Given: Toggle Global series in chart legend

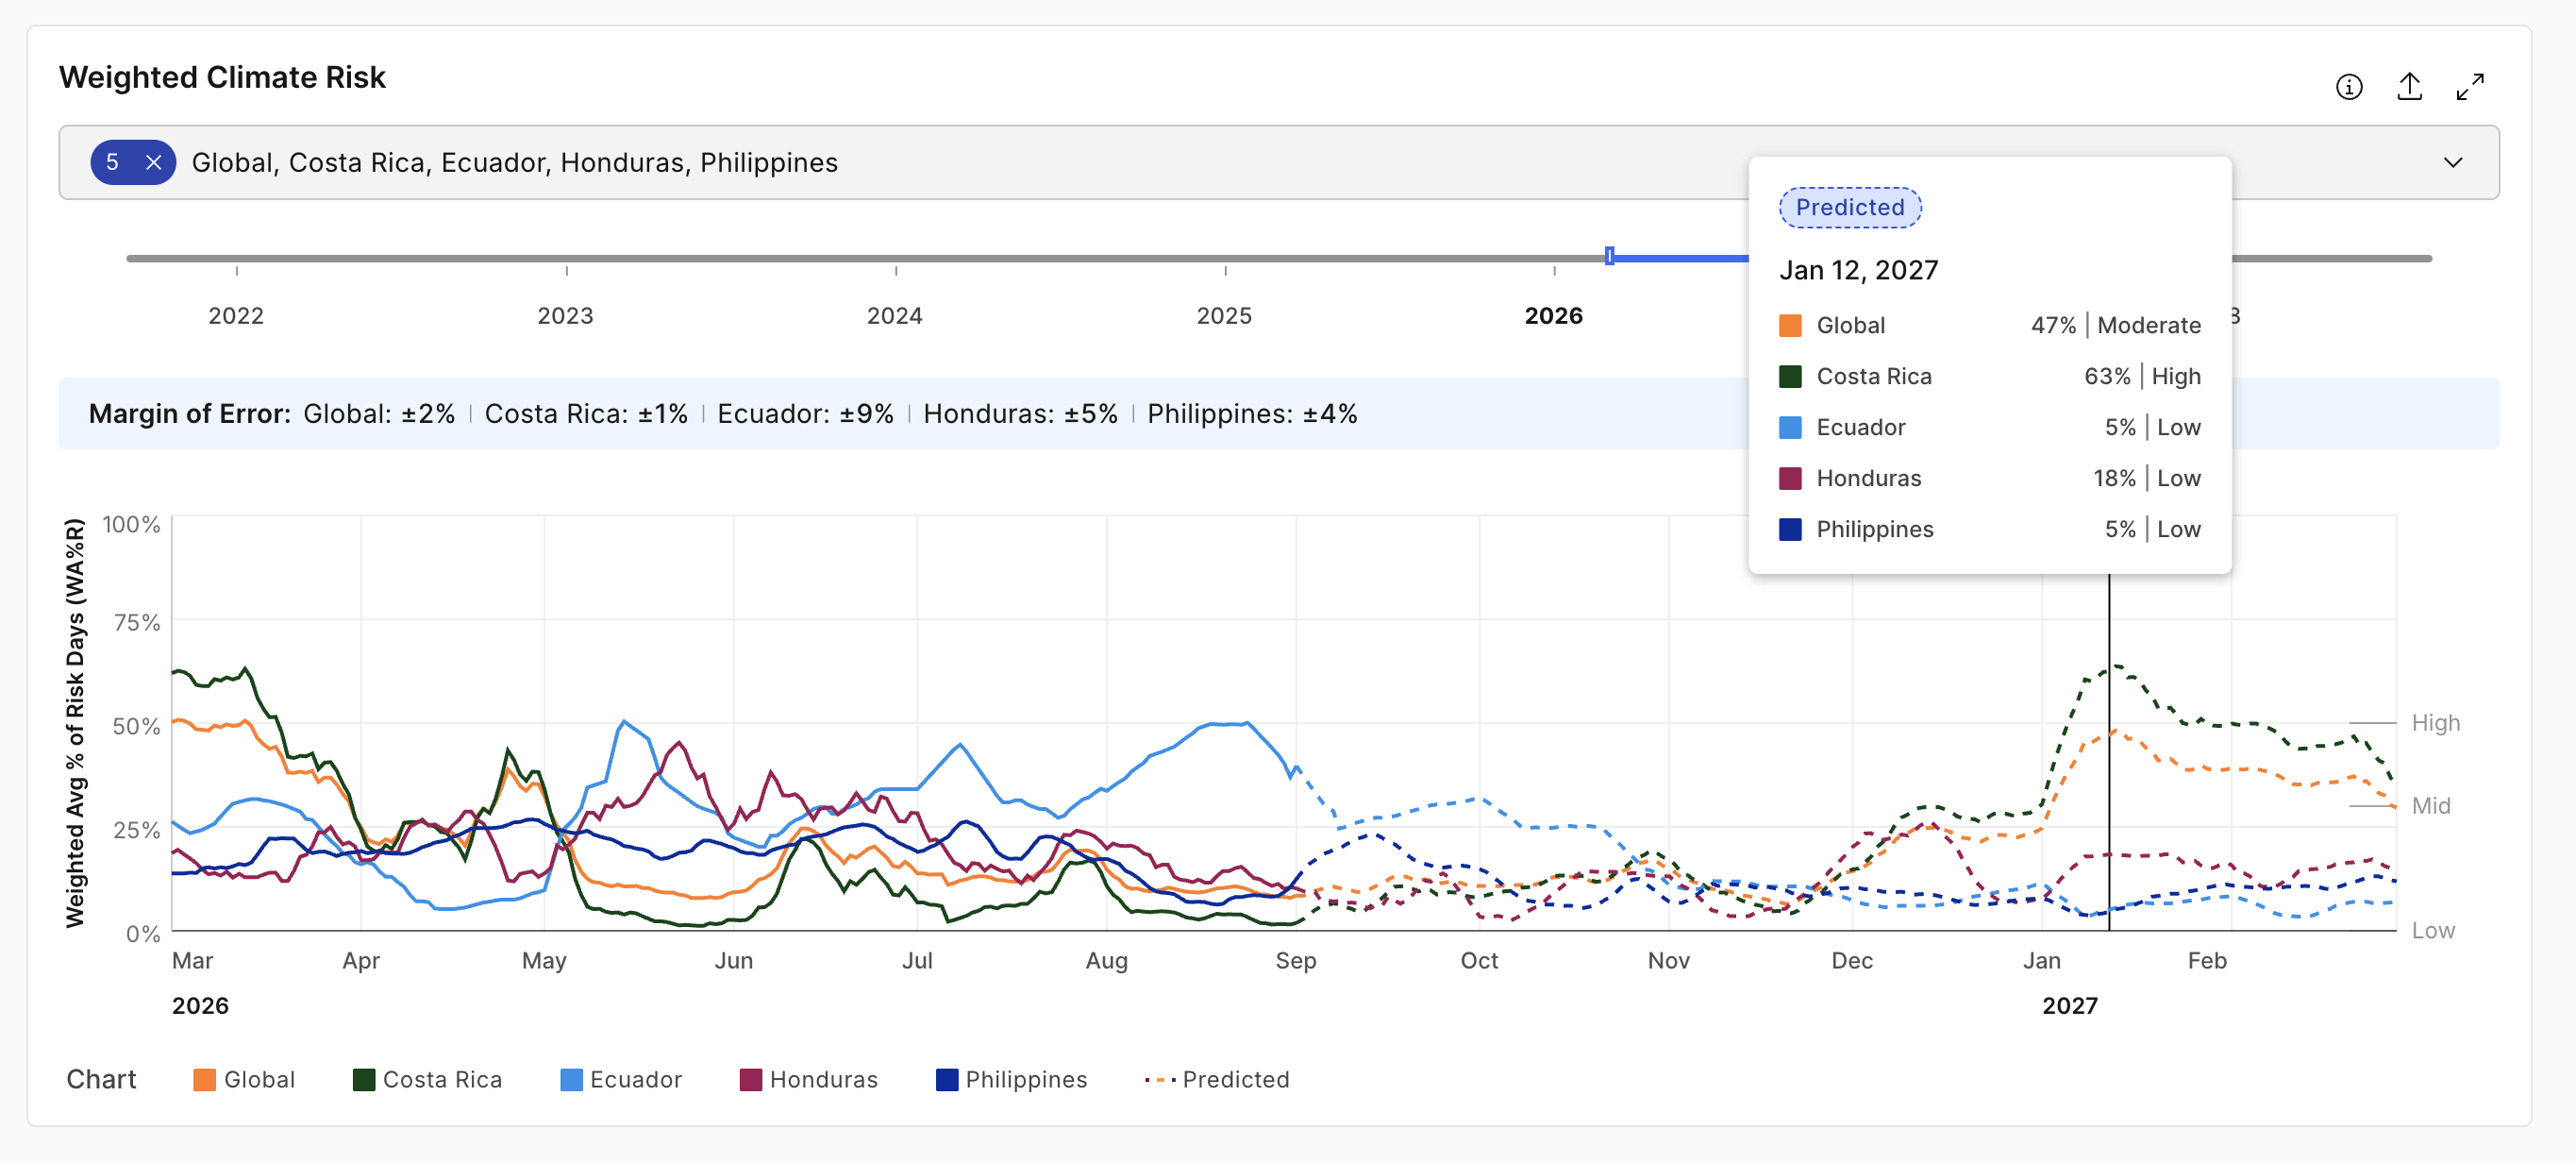Looking at the screenshot, I should [244, 1079].
